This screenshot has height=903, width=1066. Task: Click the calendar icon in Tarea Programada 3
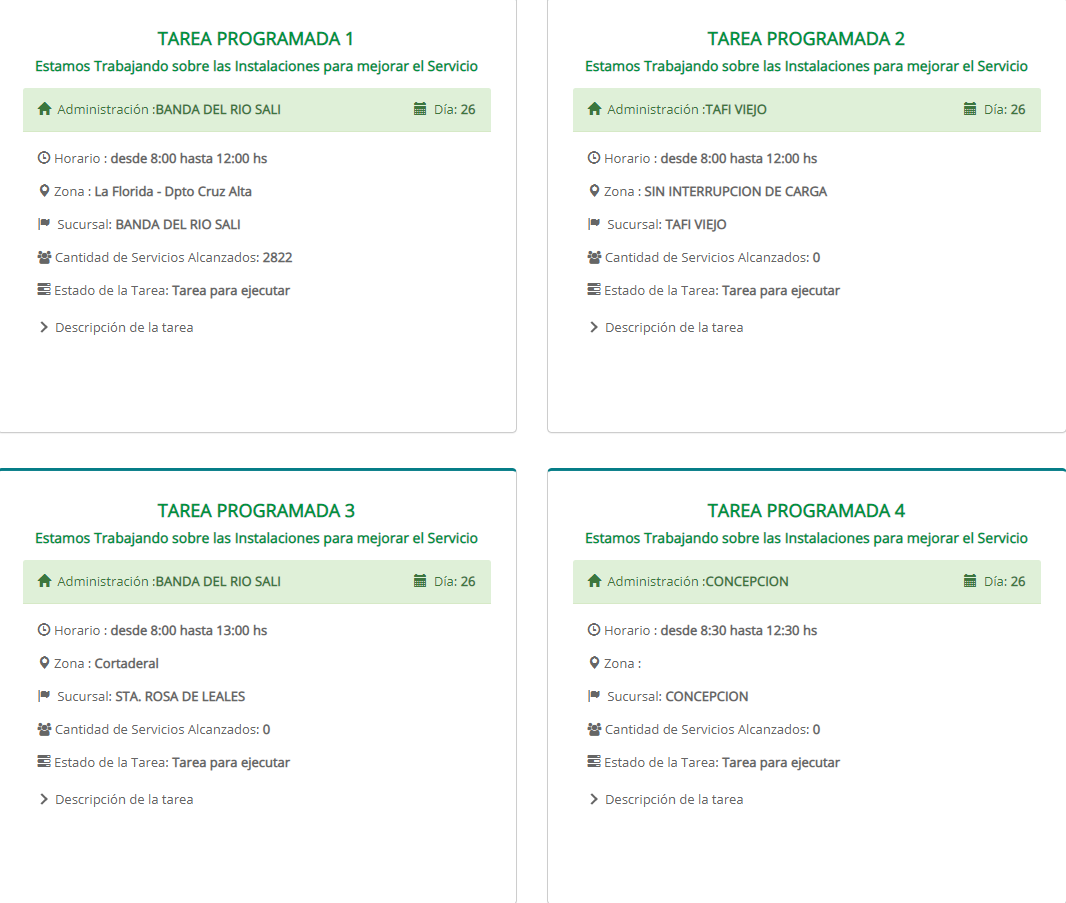point(420,581)
